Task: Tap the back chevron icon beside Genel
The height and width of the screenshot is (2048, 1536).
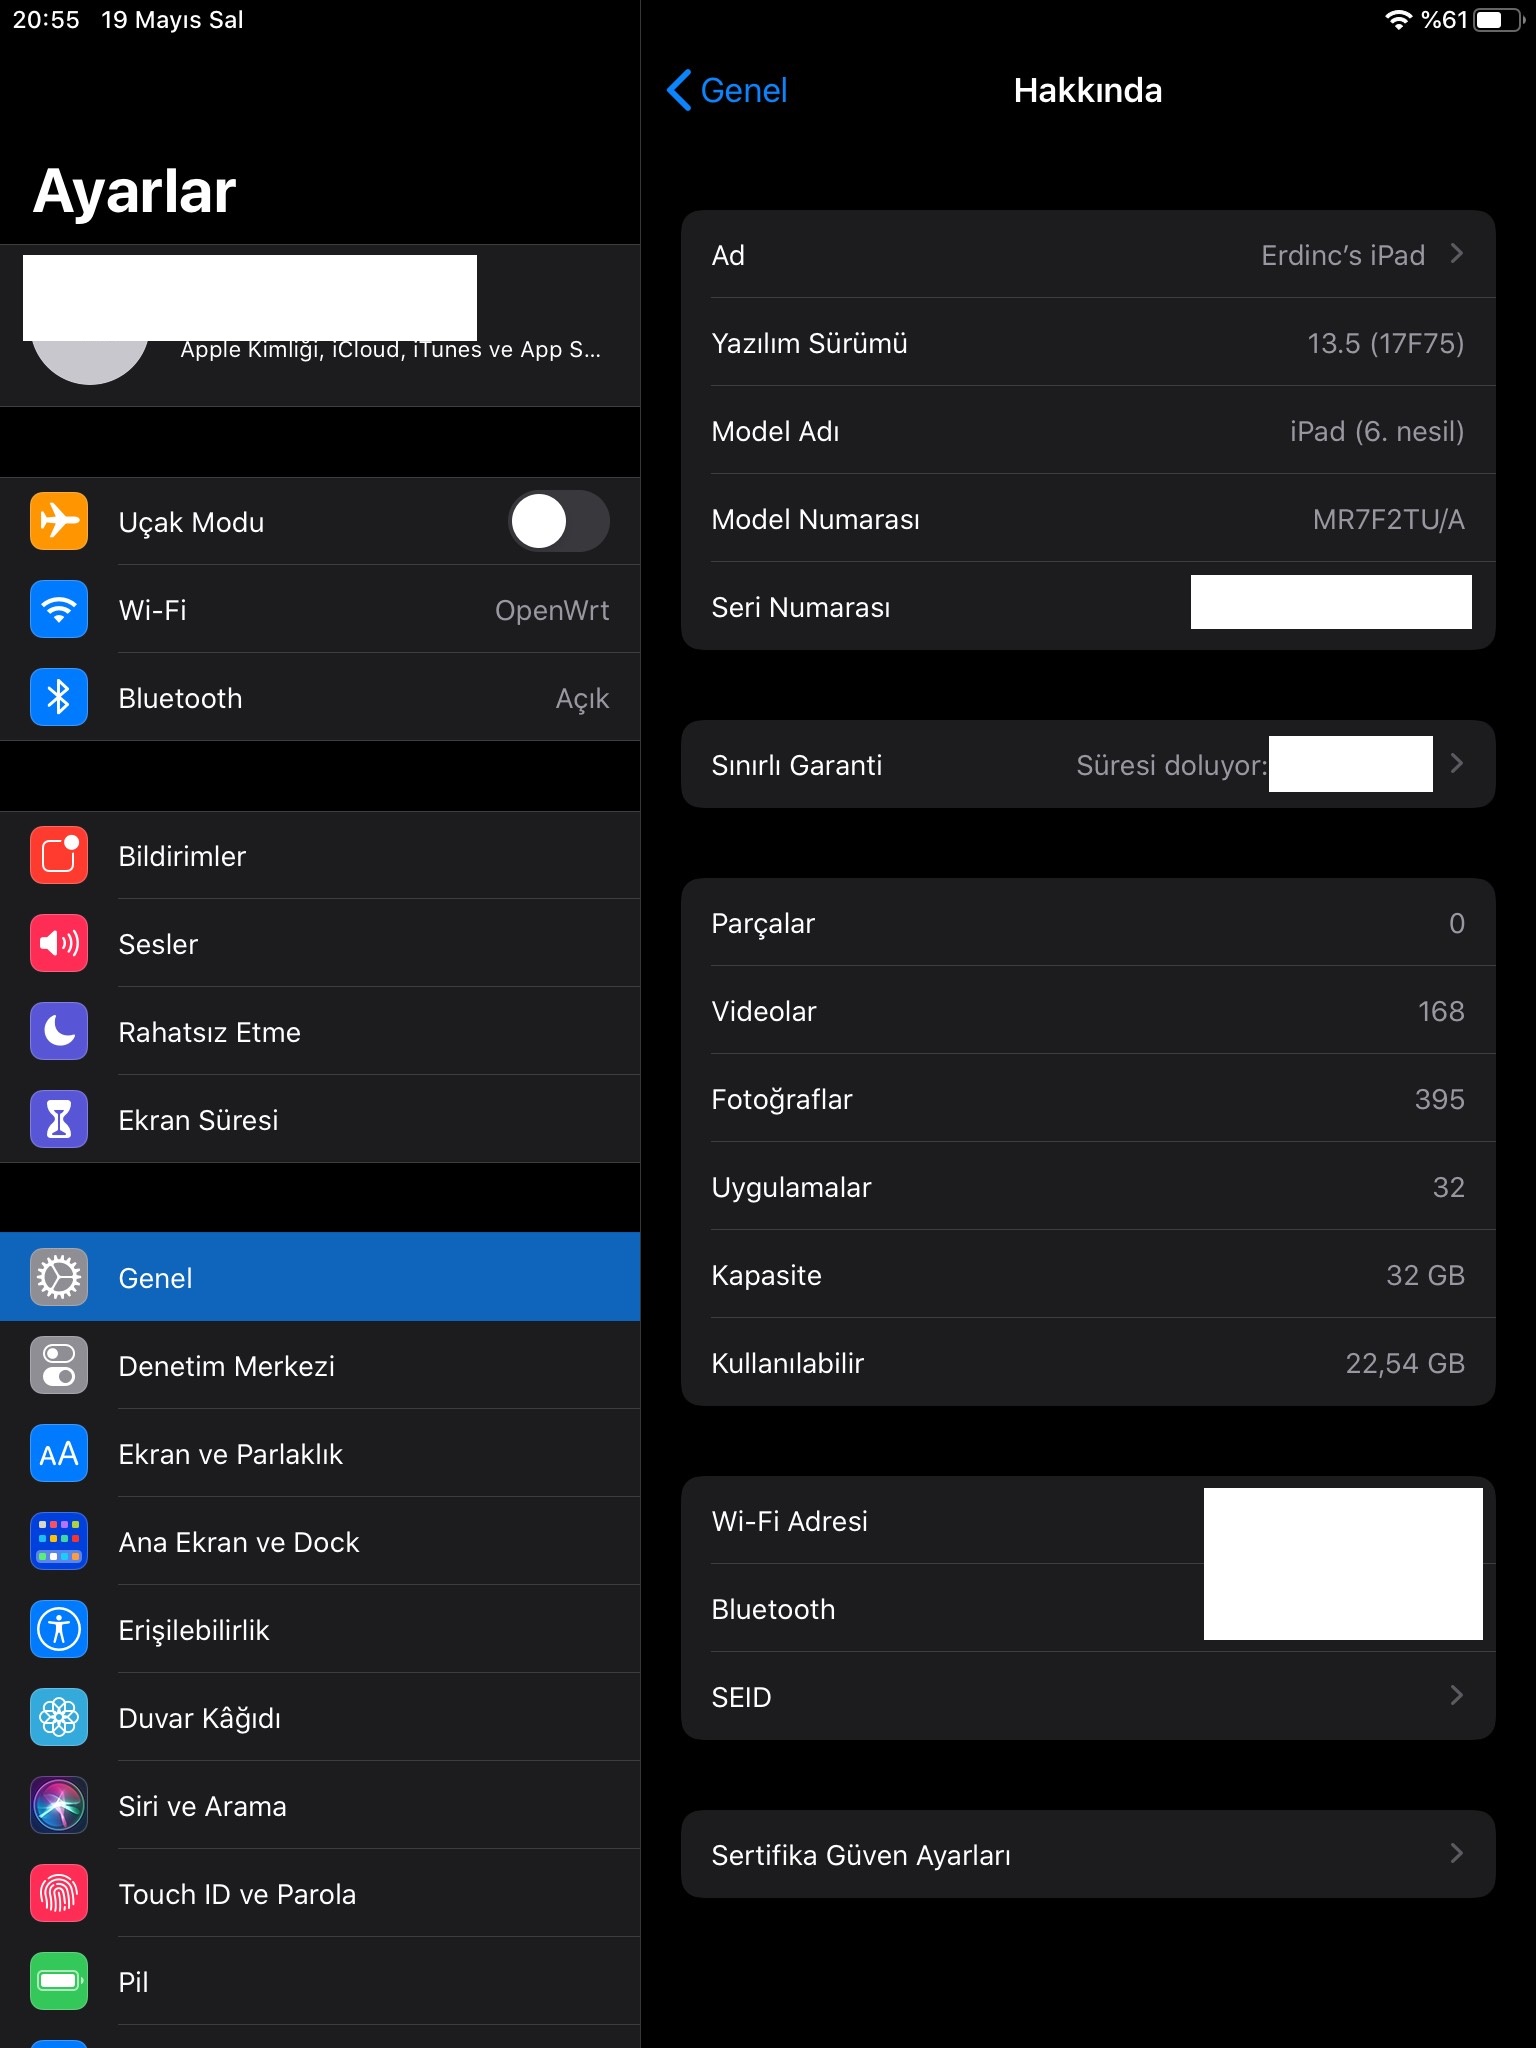Action: coord(679,90)
